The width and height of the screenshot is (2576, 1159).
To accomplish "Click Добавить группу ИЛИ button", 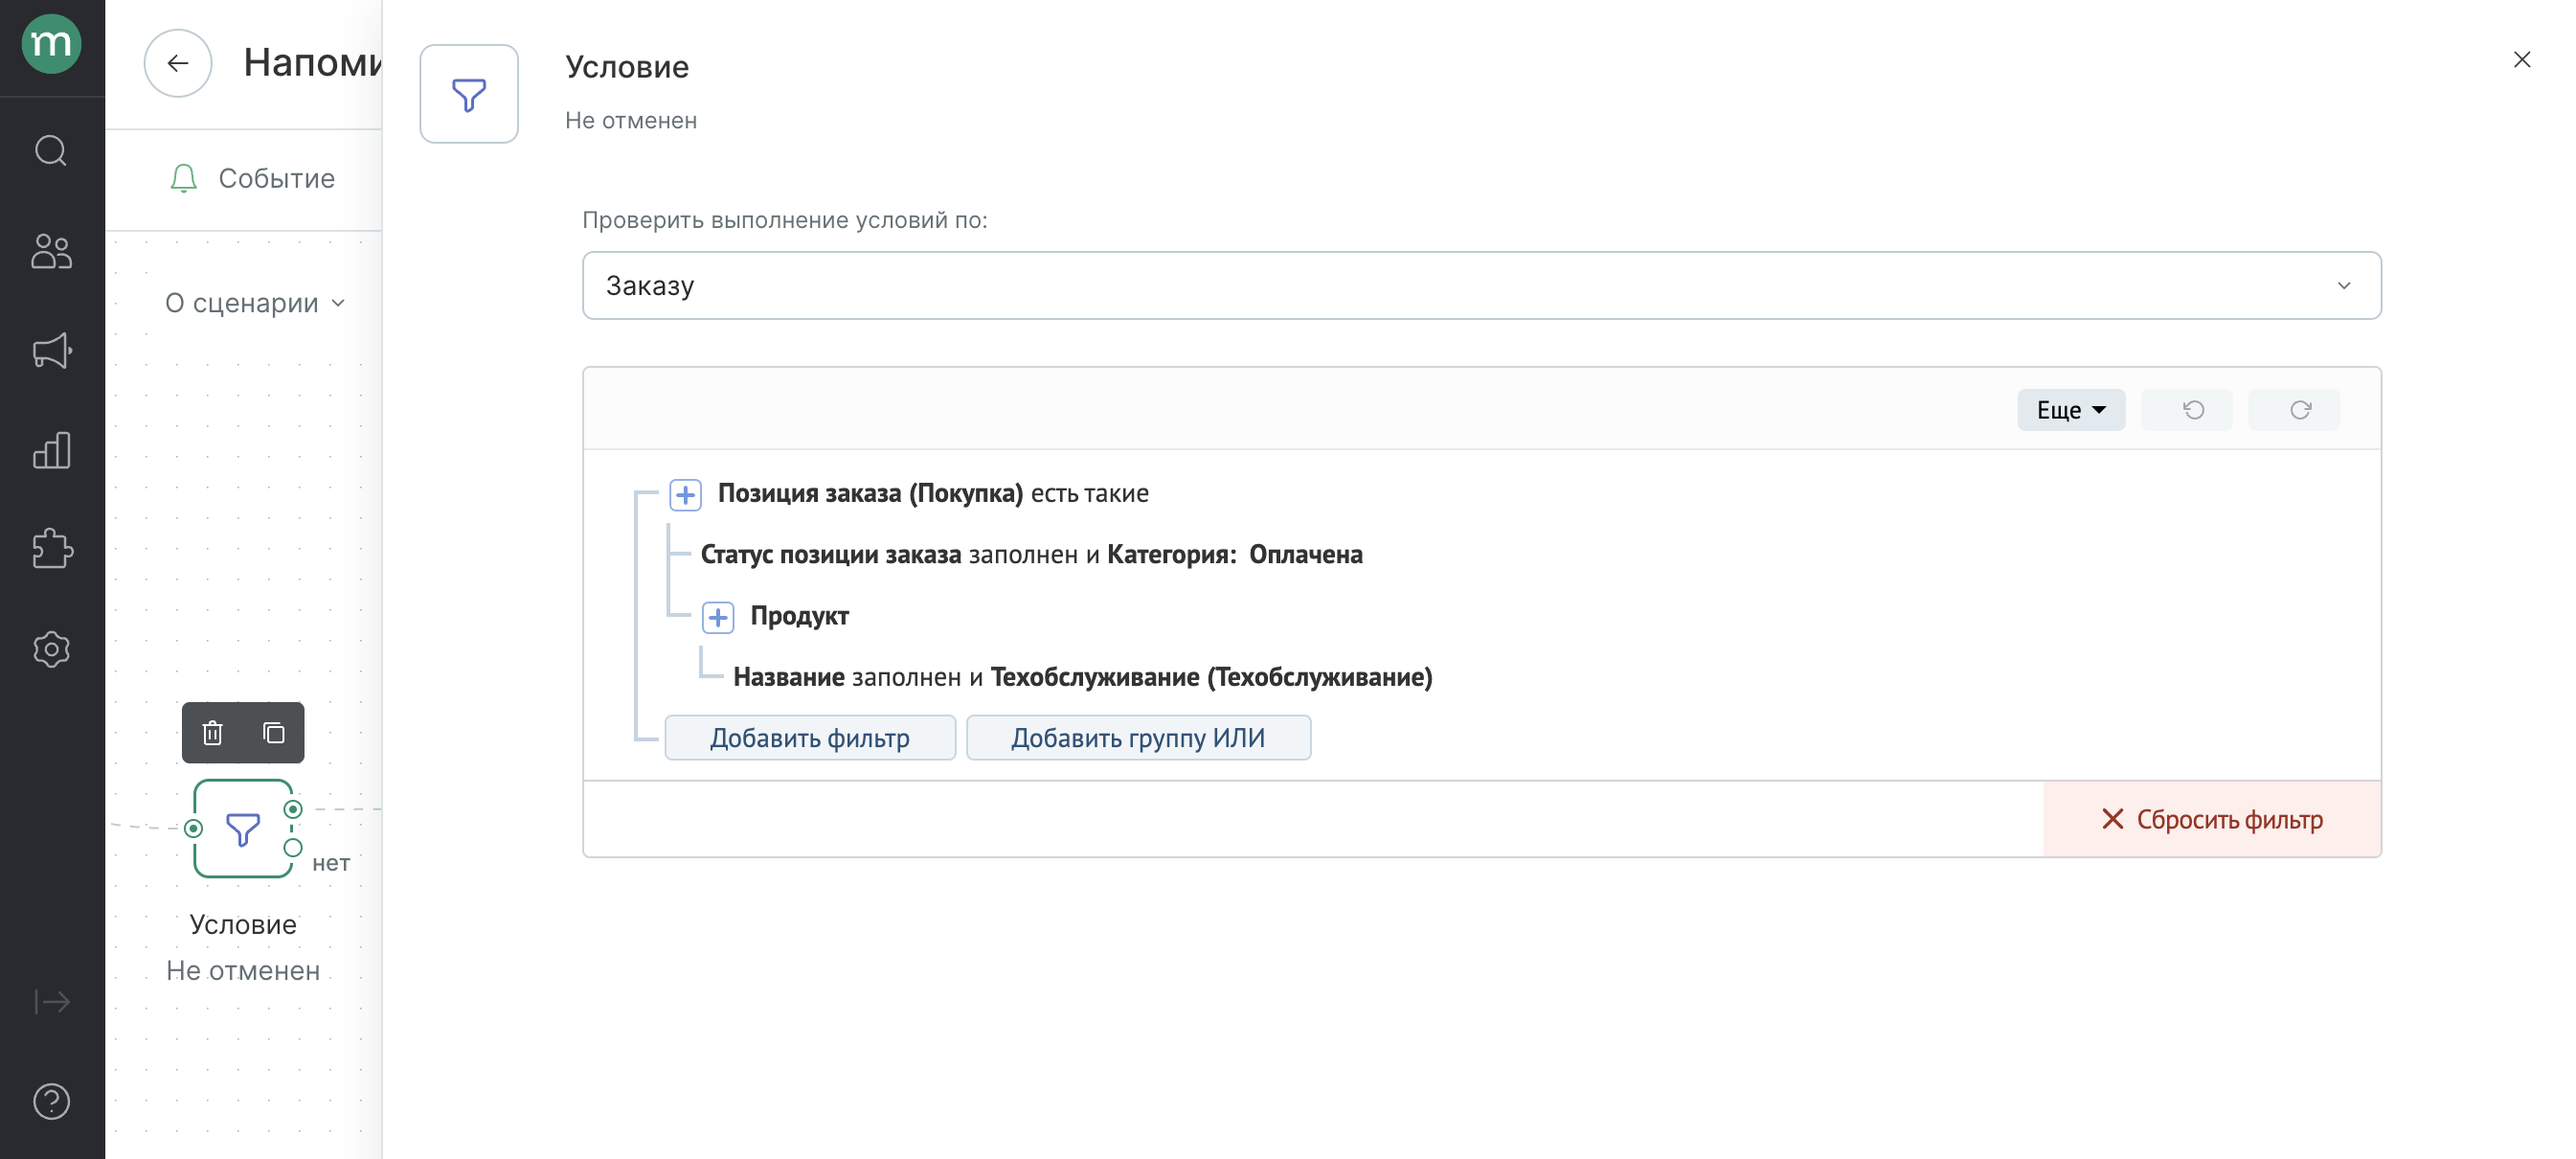I will [1138, 738].
